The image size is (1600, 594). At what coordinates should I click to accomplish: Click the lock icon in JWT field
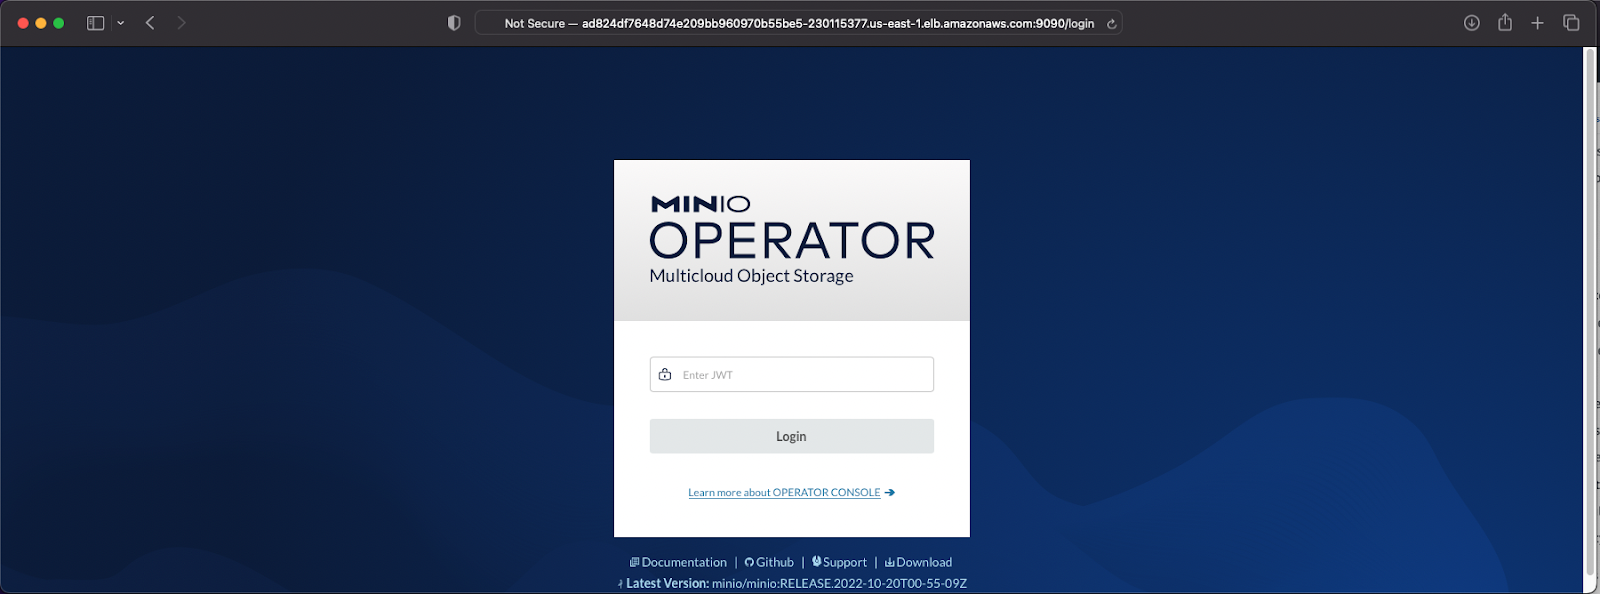[665, 375]
